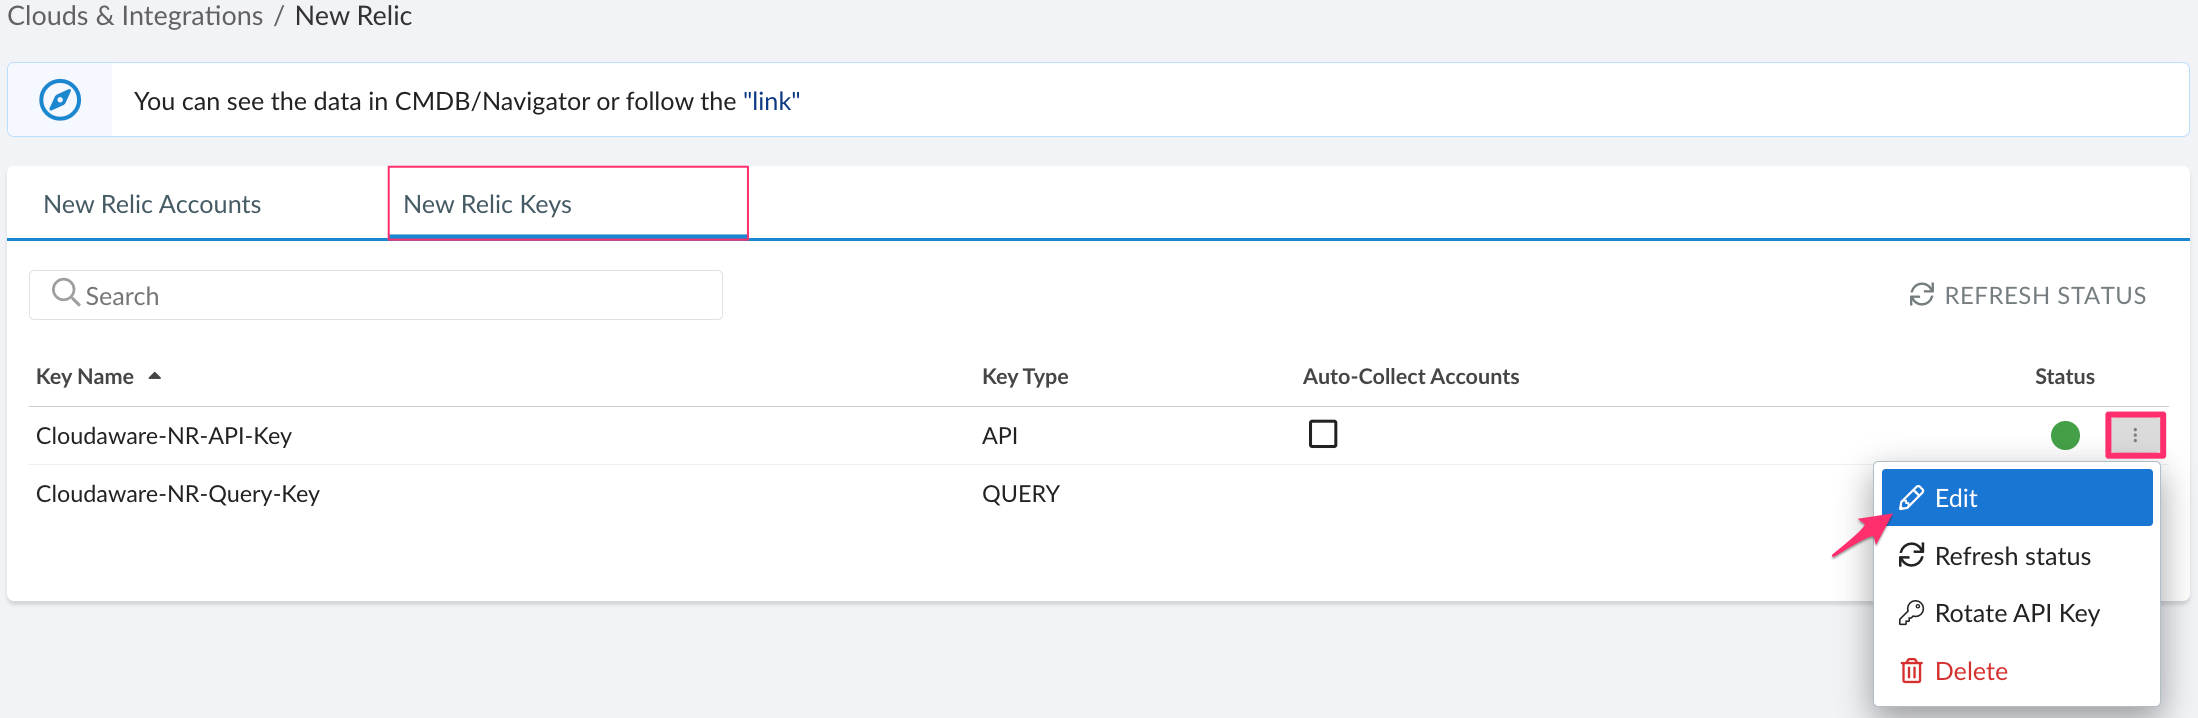Viewport: 2198px width, 718px height.
Task: Choose Refresh status from the context menu
Action: [2012, 556]
